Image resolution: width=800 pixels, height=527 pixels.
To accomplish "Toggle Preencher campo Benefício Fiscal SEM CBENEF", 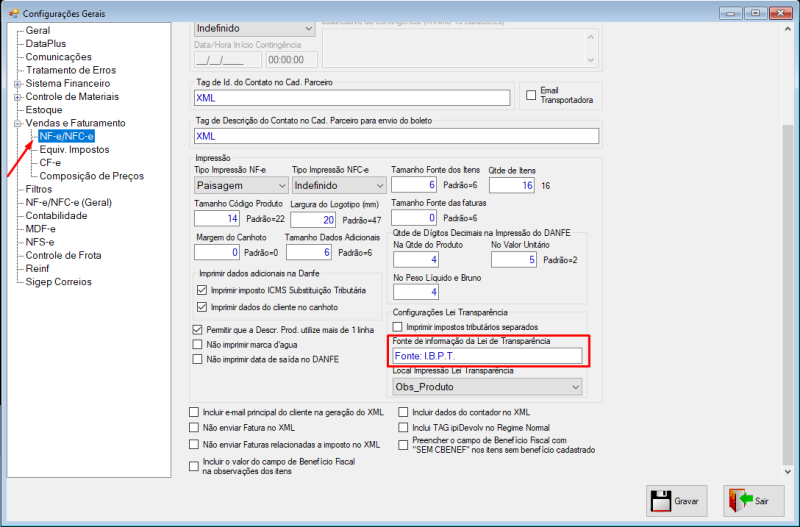I will pos(404,445).
